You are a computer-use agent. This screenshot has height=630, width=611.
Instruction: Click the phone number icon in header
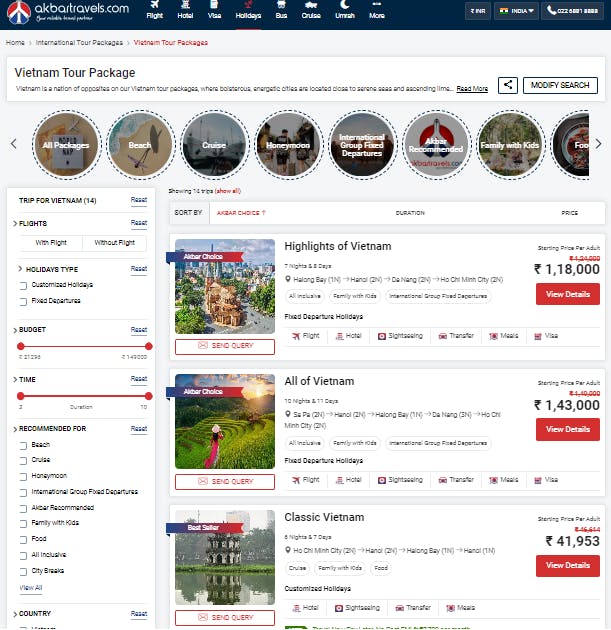551,11
